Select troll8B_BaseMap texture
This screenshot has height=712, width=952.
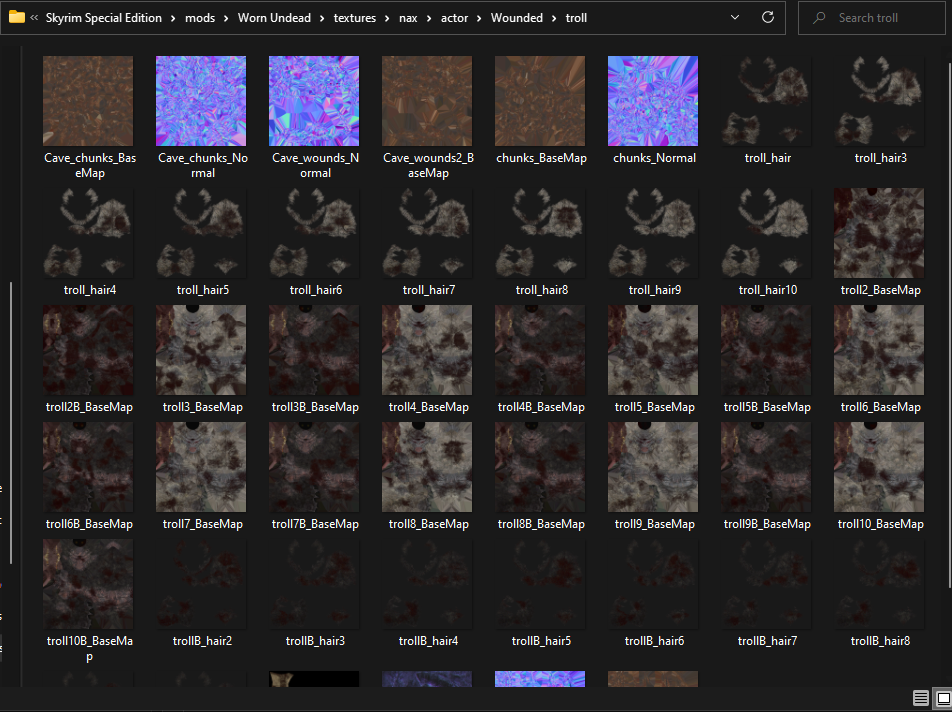540,476
